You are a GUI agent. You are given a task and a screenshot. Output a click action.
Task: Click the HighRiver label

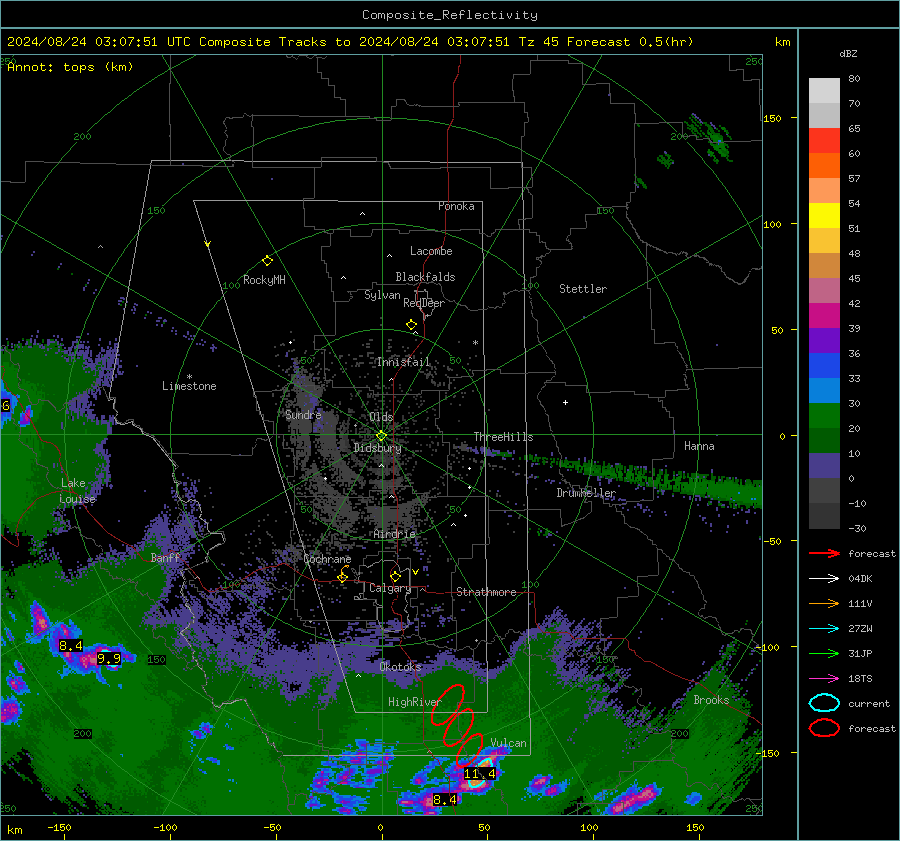[x=414, y=702]
